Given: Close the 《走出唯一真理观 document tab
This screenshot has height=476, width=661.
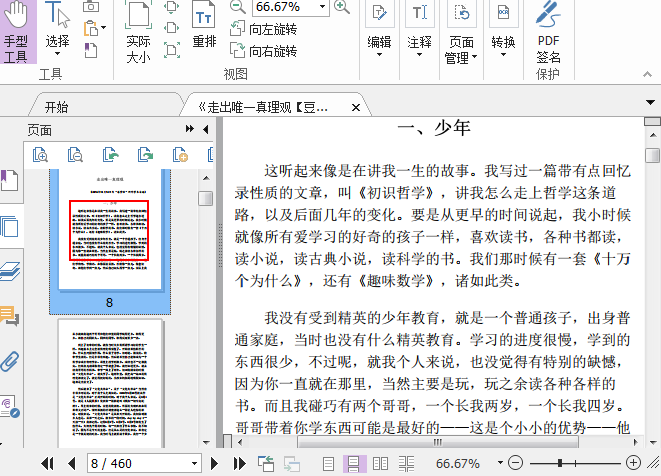Looking at the screenshot, I should (356, 108).
